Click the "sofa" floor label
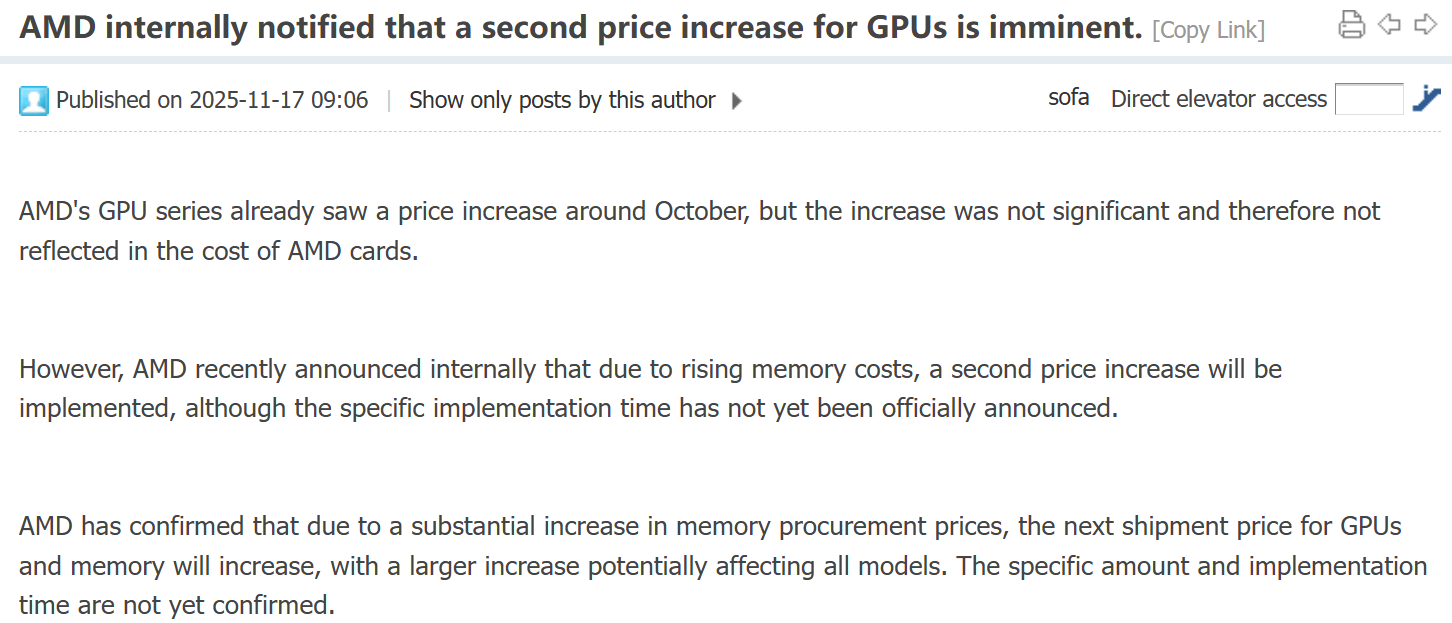The height and width of the screenshot is (623, 1452). click(x=1068, y=99)
